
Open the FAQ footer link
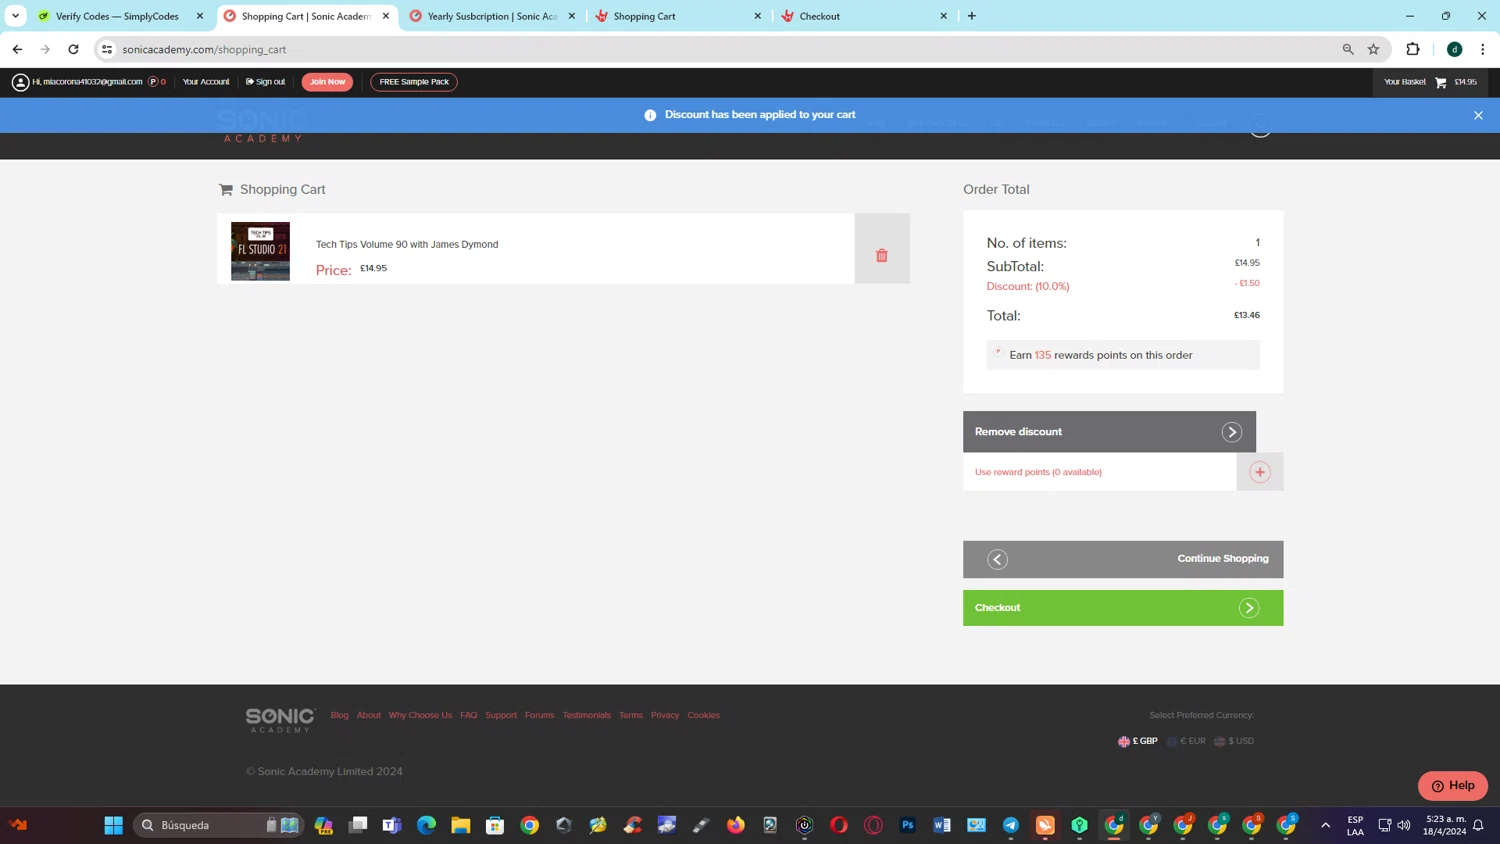pos(469,715)
